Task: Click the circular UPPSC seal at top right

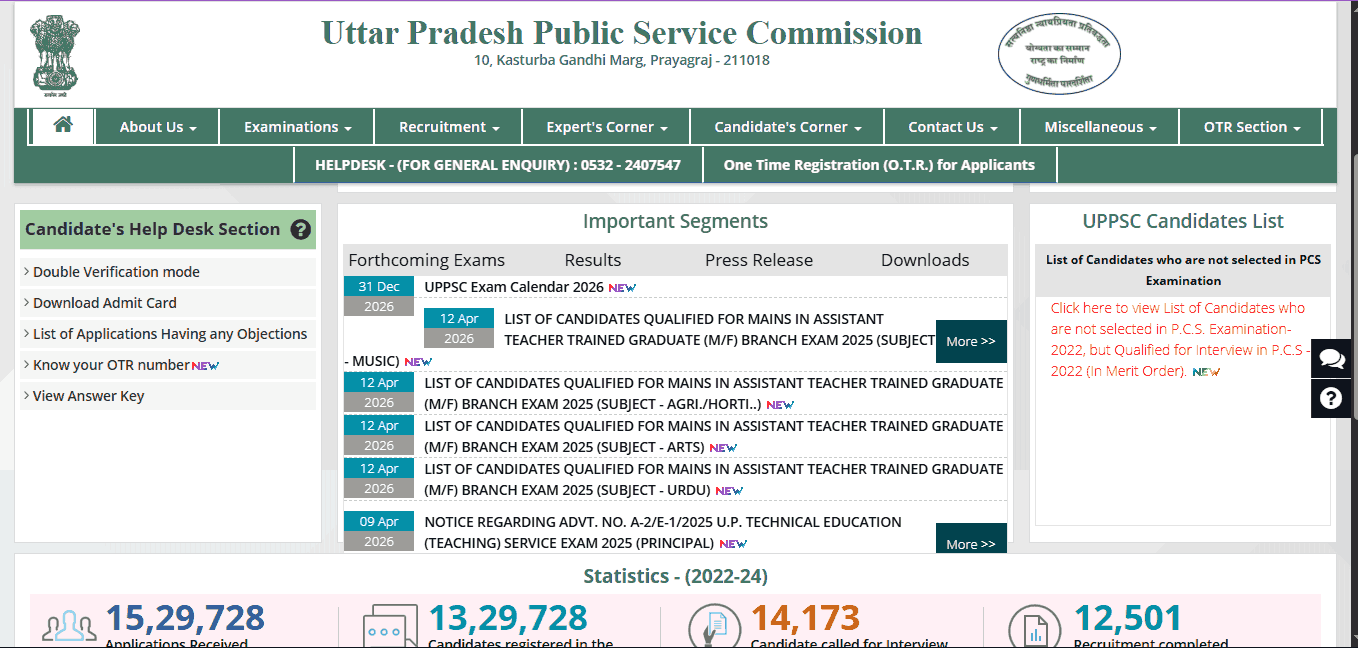Action: 1058,53
